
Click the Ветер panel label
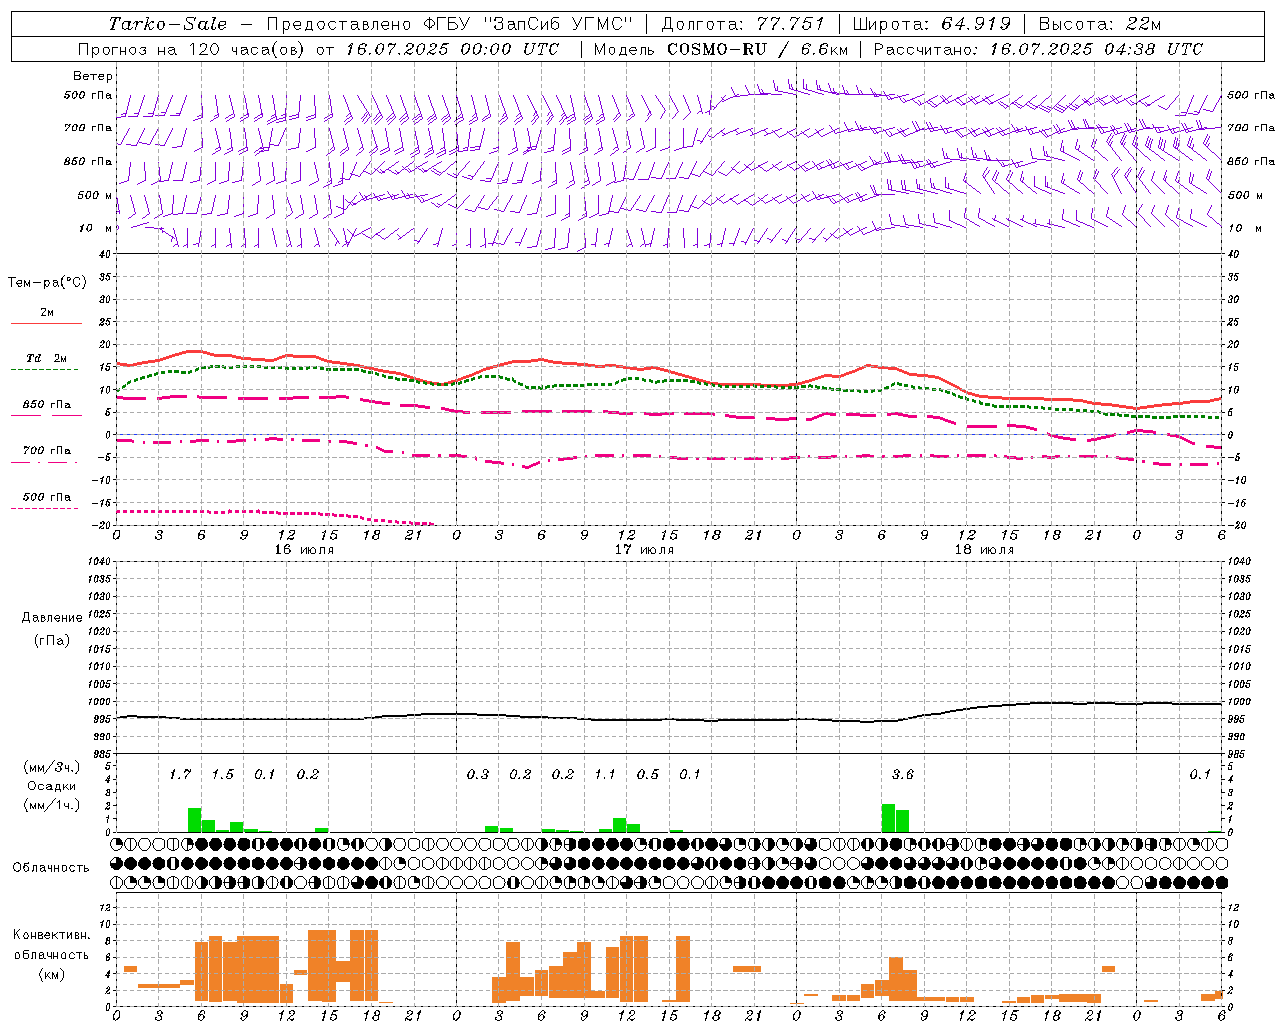pyautogui.click(x=93, y=76)
